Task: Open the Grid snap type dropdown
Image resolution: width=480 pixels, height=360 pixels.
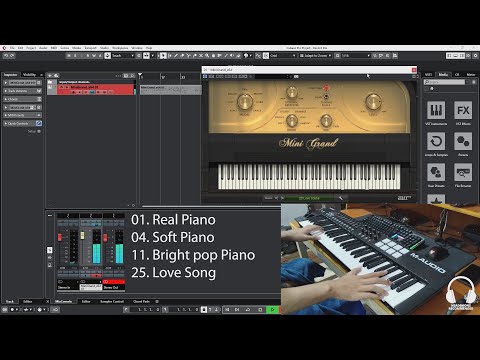Action: click(x=283, y=56)
